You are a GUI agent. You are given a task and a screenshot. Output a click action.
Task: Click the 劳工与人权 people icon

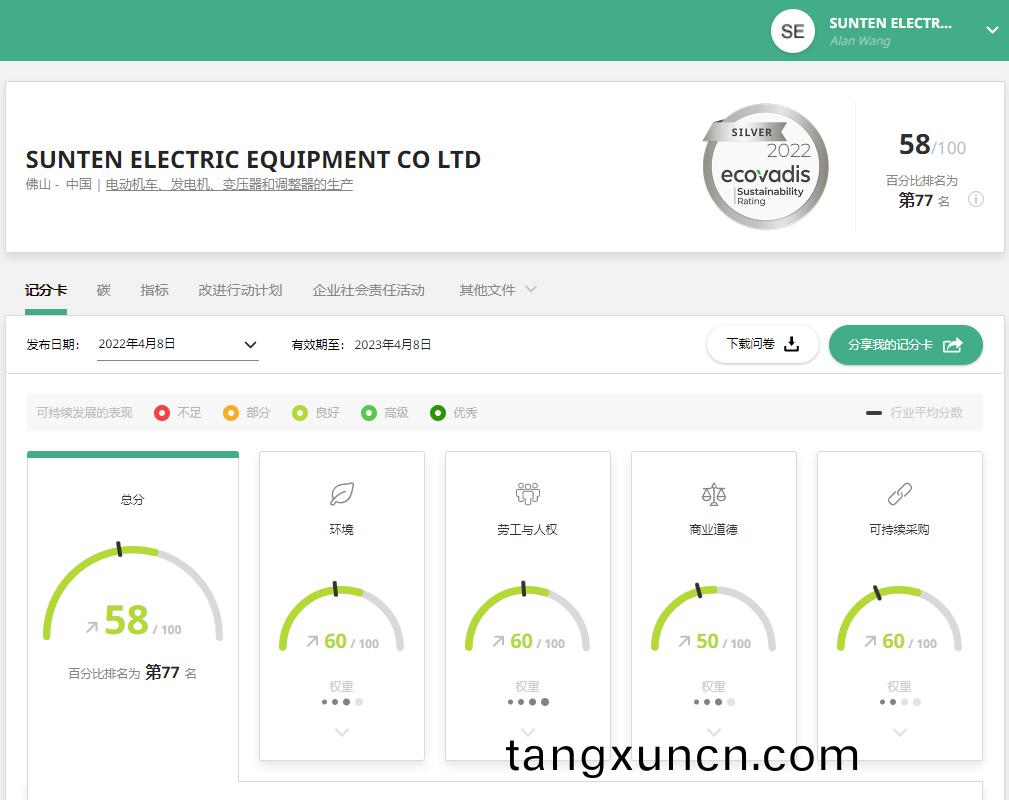528,494
